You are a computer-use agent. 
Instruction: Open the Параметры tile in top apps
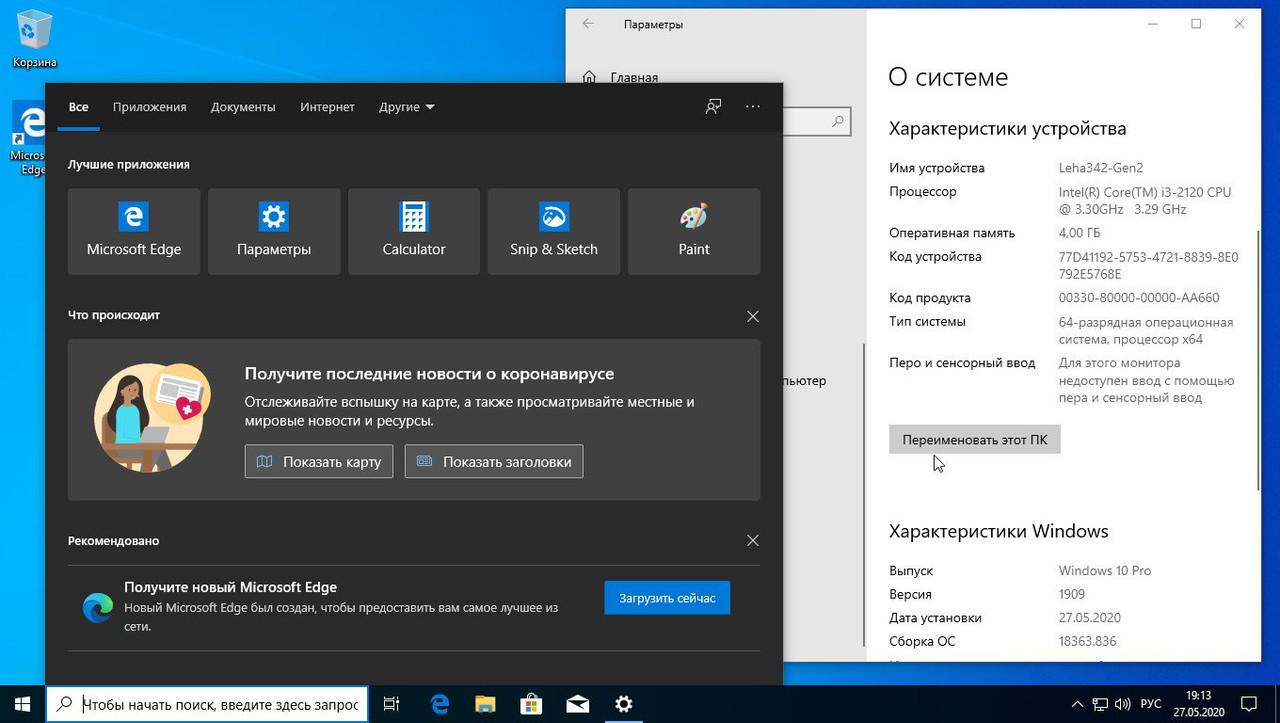pos(274,231)
